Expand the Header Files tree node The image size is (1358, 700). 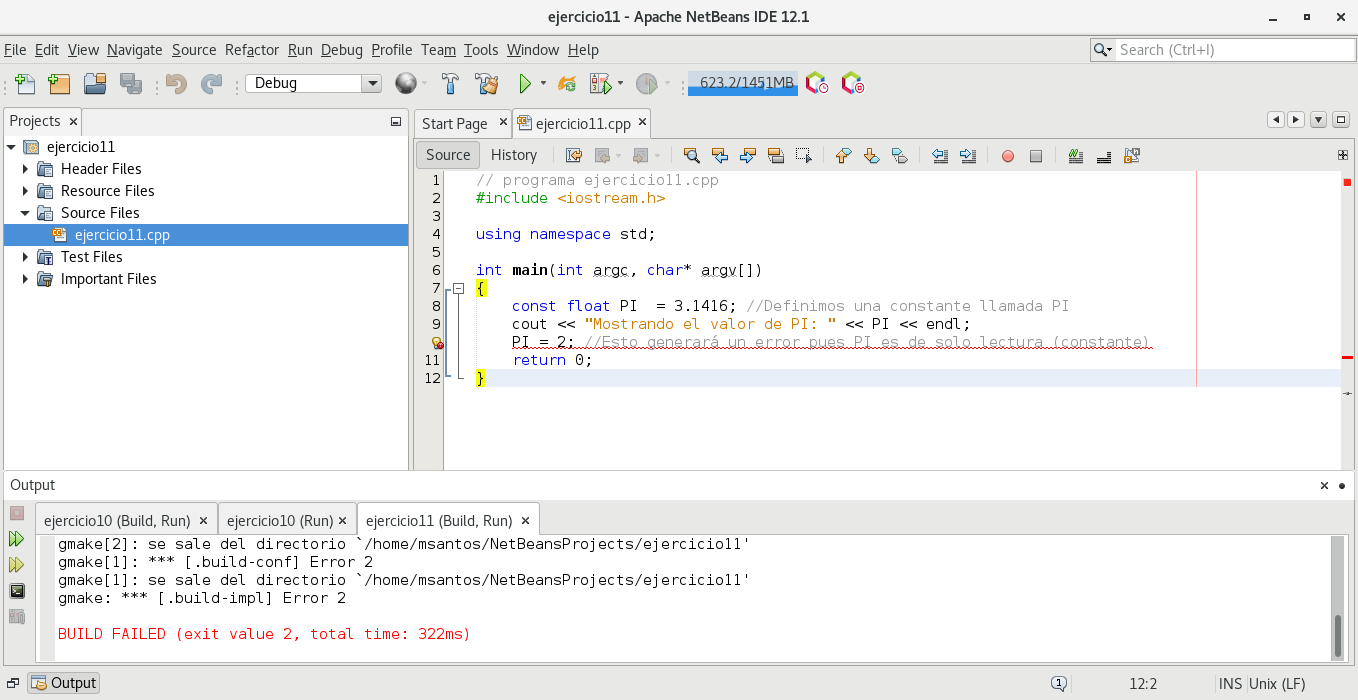26,169
